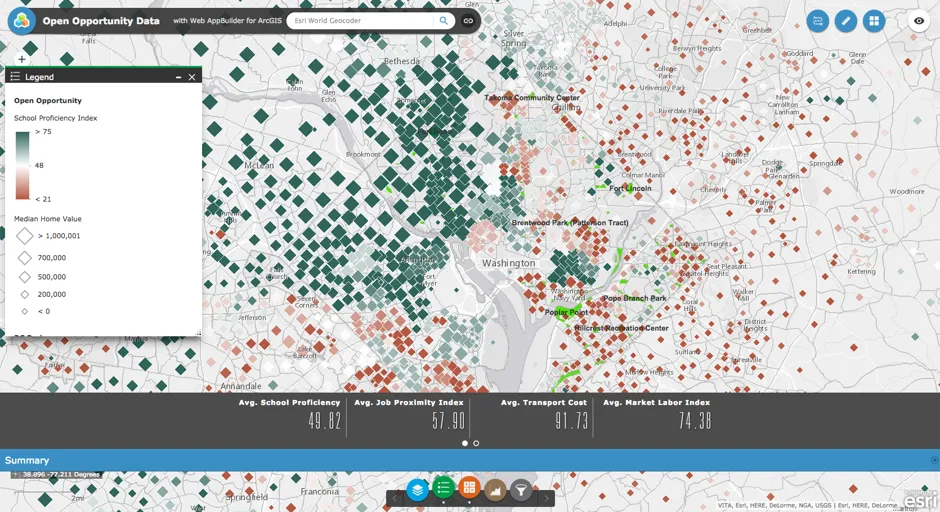Click the 38.896 -77.211 Degrees coordinate readout
The height and width of the screenshot is (512, 940).
pos(62,474)
